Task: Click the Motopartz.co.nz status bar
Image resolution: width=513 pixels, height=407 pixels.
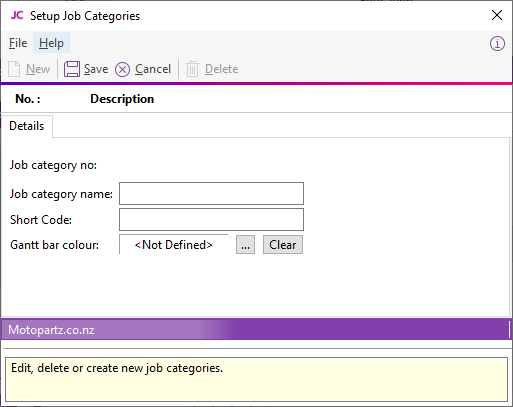Action: pyautogui.click(x=256, y=330)
